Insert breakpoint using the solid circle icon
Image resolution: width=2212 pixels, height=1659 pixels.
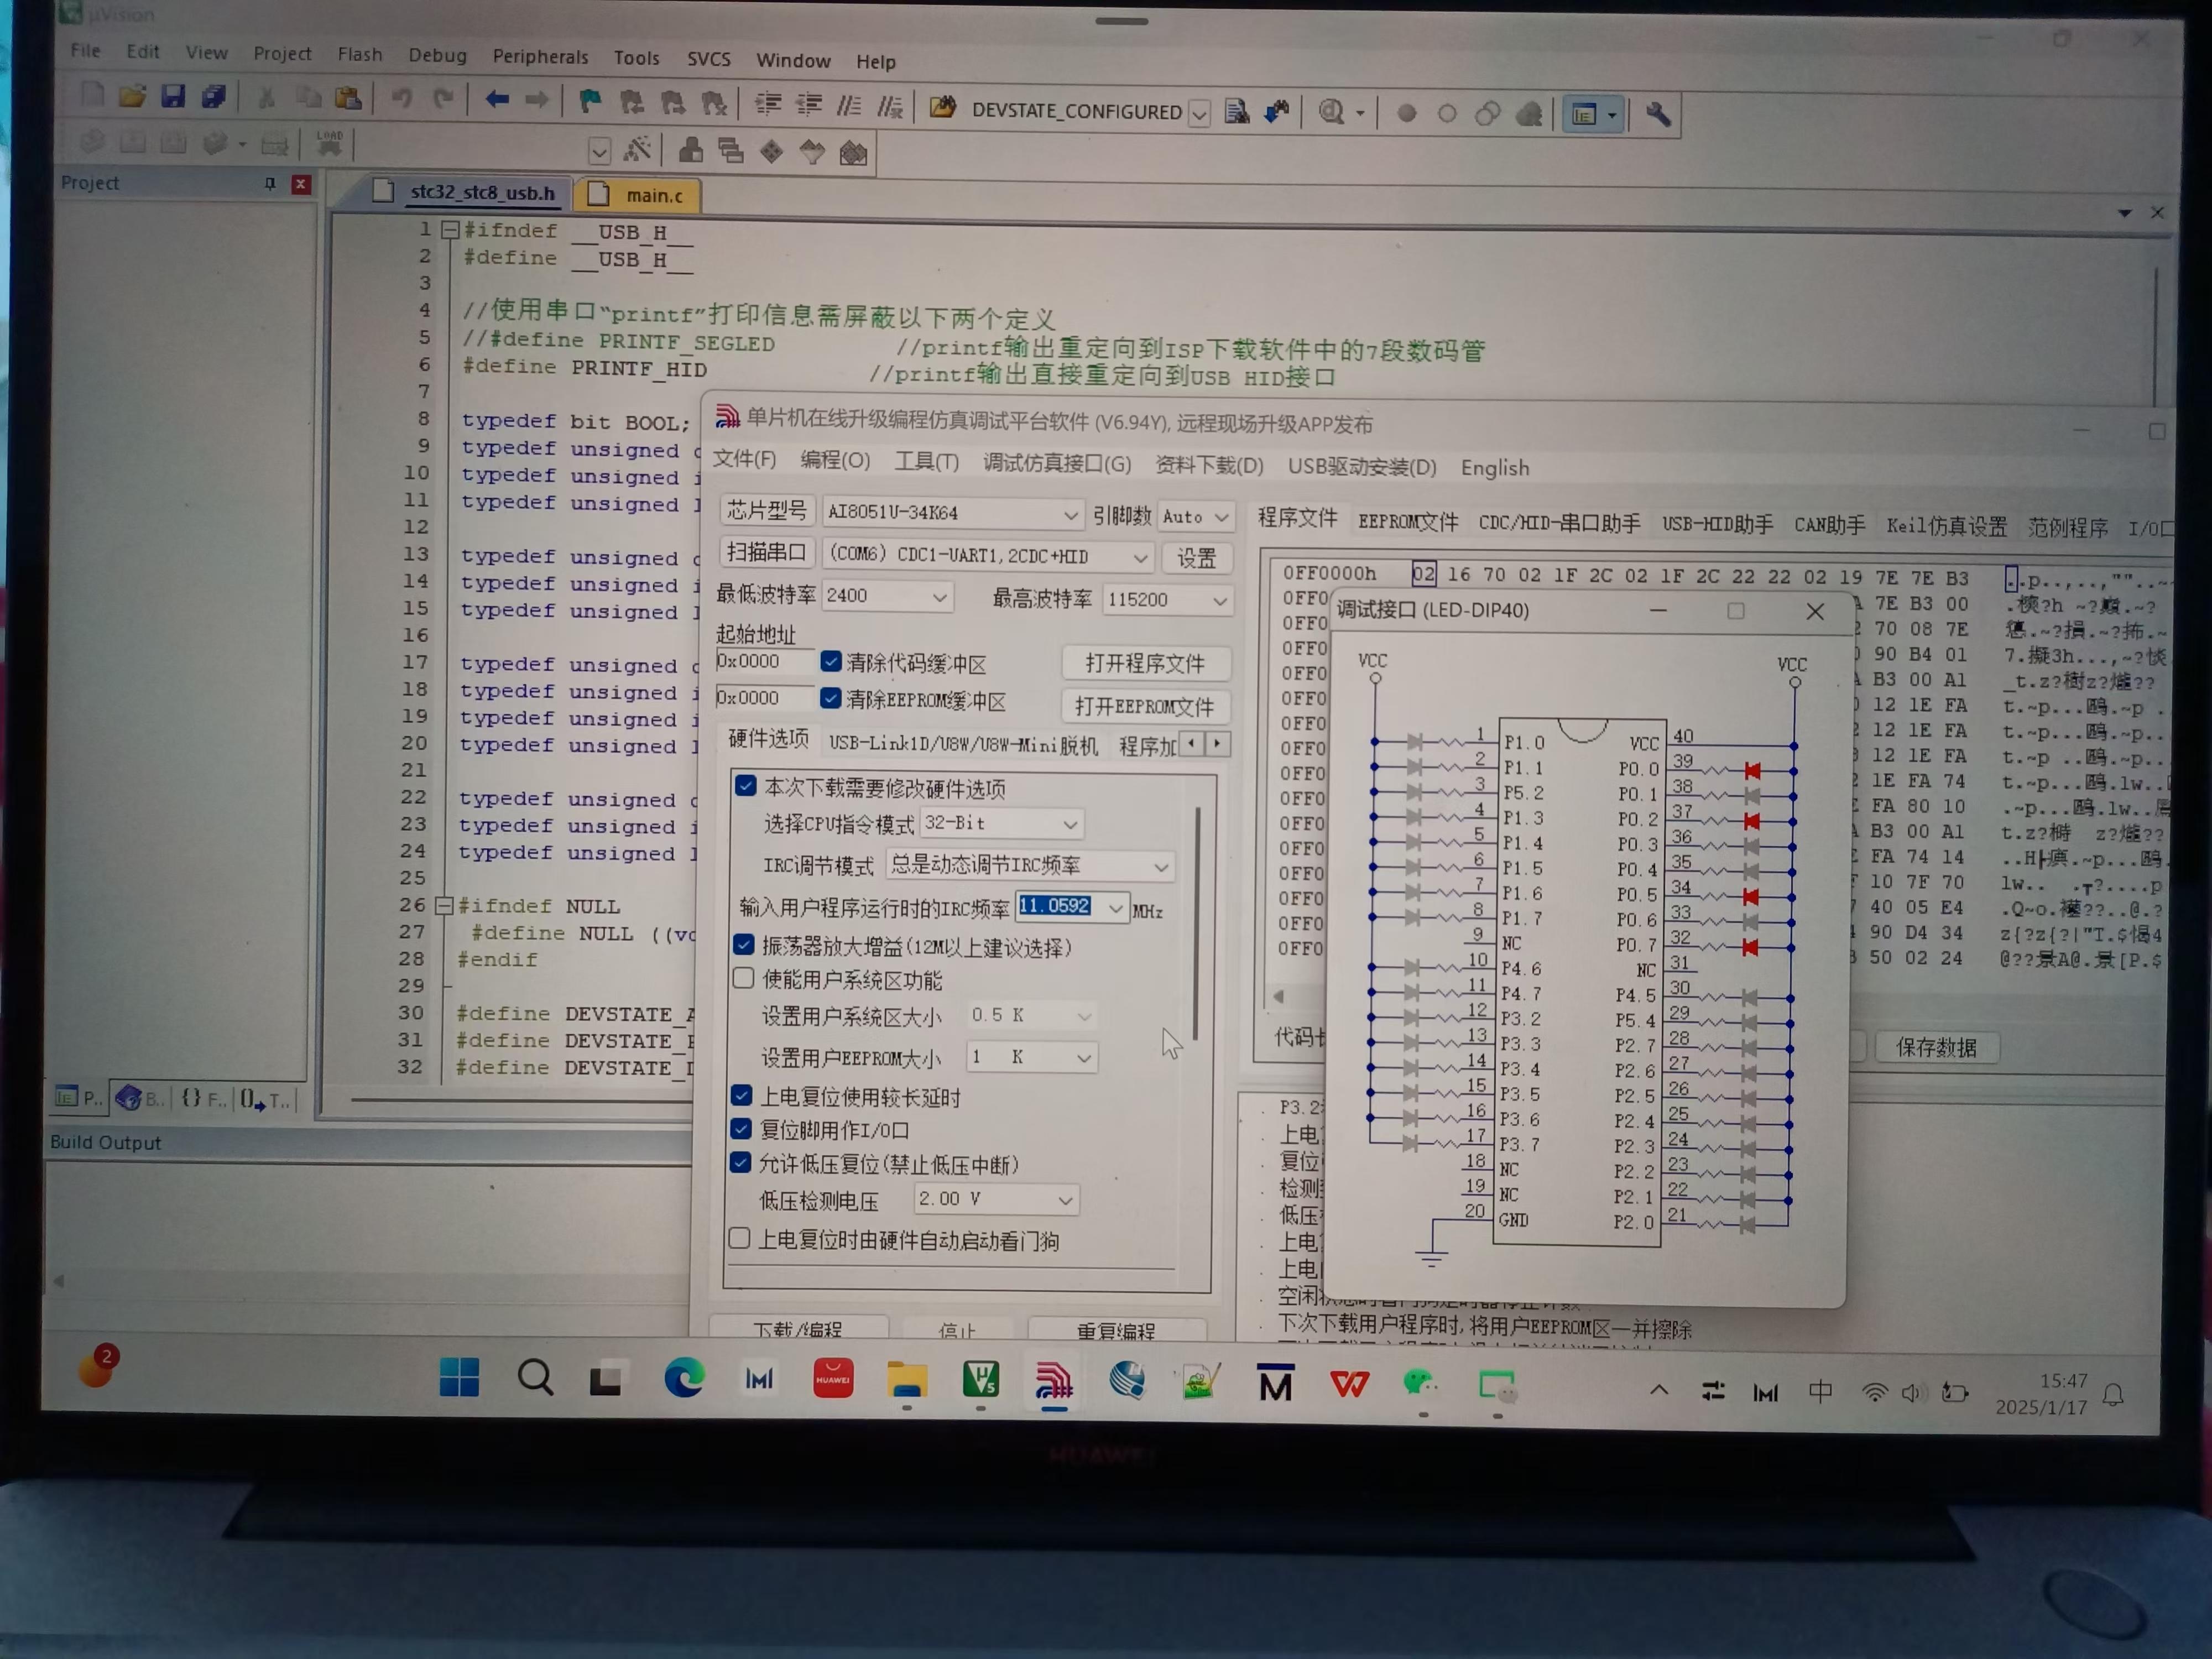click(x=1406, y=113)
